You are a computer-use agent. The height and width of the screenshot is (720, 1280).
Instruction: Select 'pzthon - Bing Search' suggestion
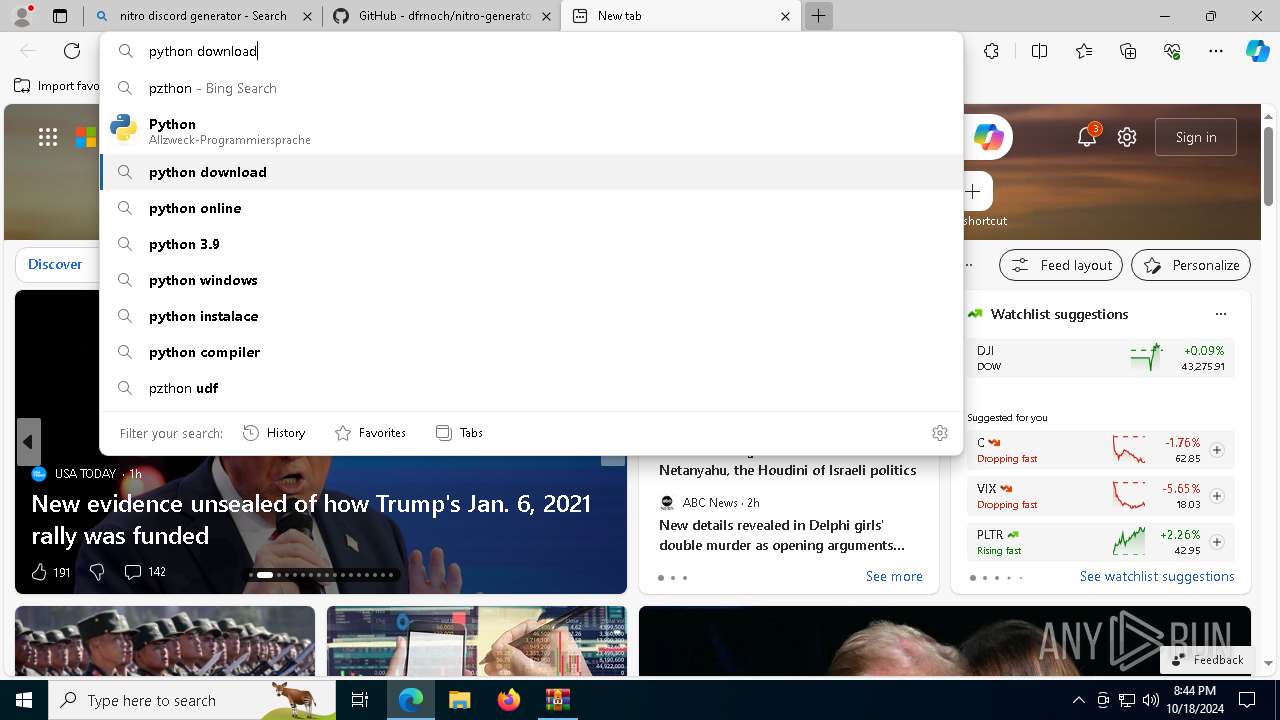531,88
